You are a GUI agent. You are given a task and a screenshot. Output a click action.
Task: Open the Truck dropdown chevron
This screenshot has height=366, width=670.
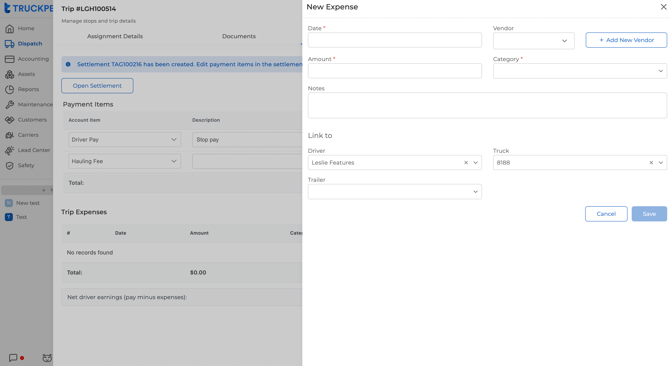661,163
